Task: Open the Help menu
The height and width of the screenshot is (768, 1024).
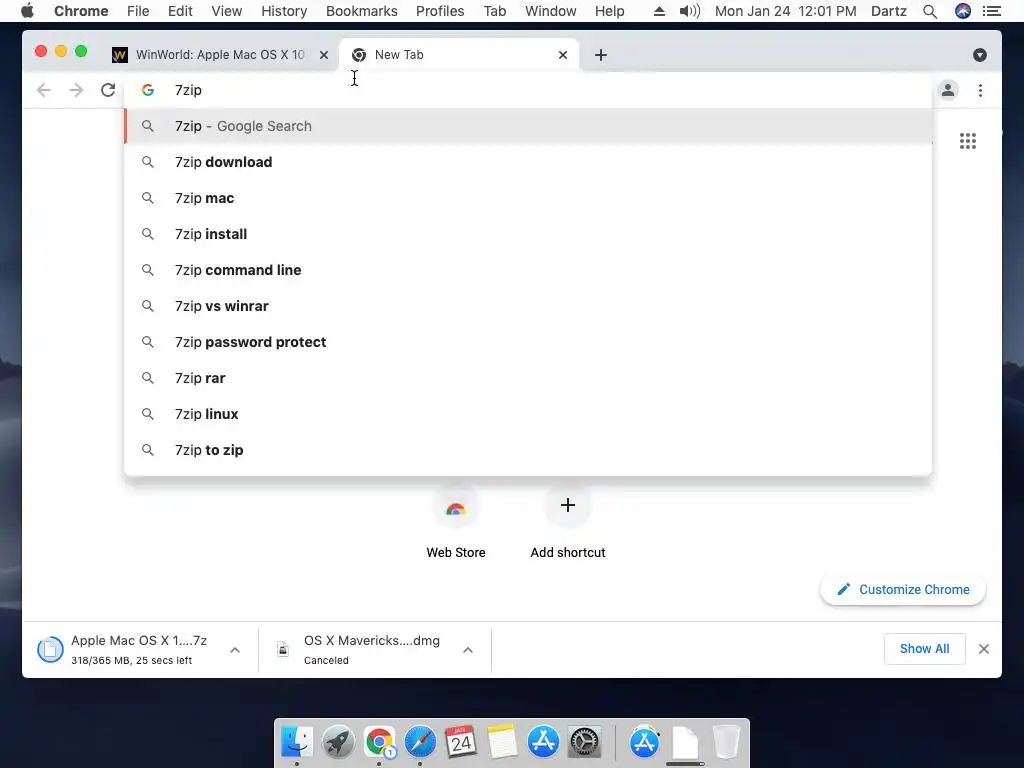Action: pyautogui.click(x=609, y=11)
